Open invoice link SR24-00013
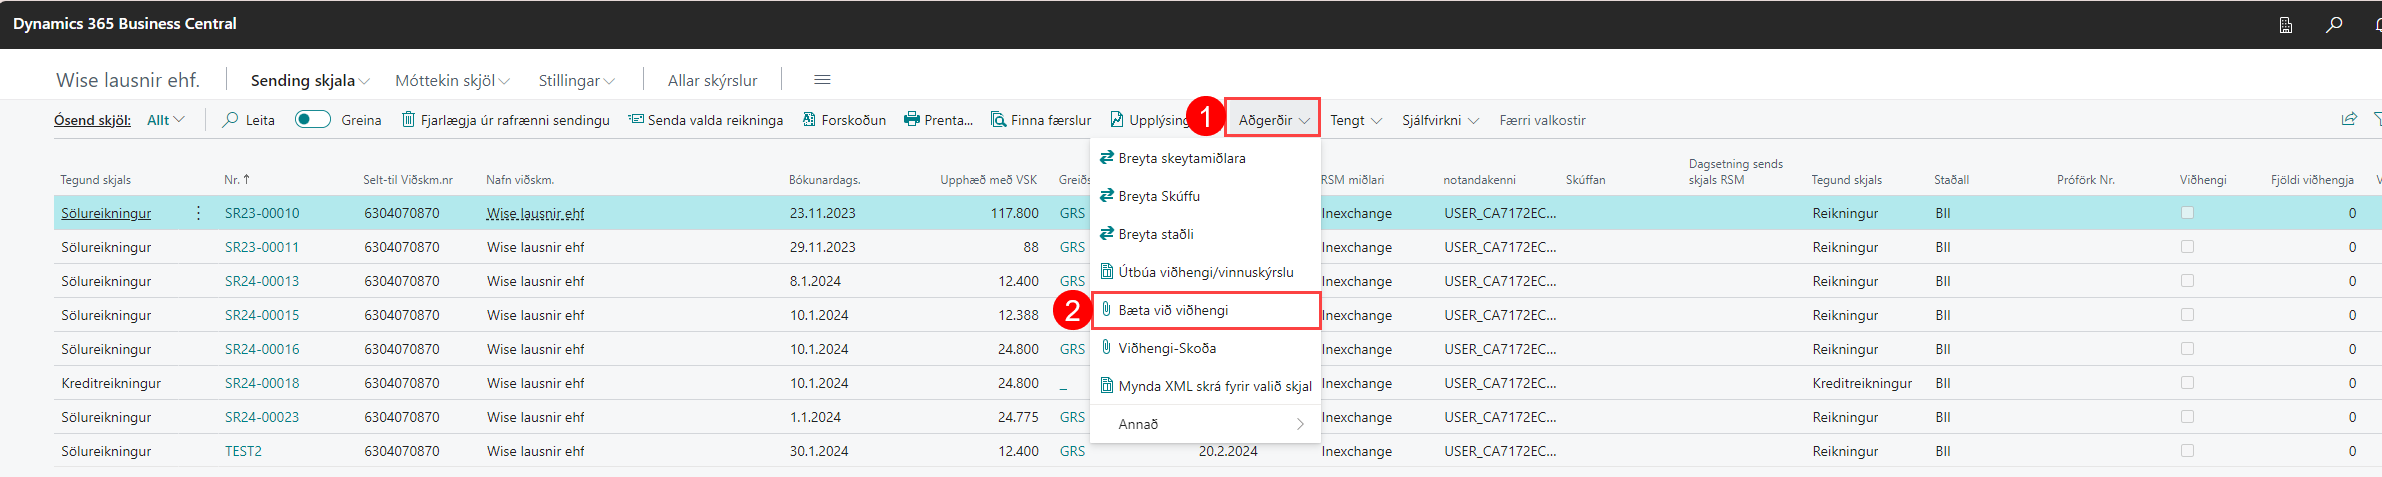 pos(262,281)
